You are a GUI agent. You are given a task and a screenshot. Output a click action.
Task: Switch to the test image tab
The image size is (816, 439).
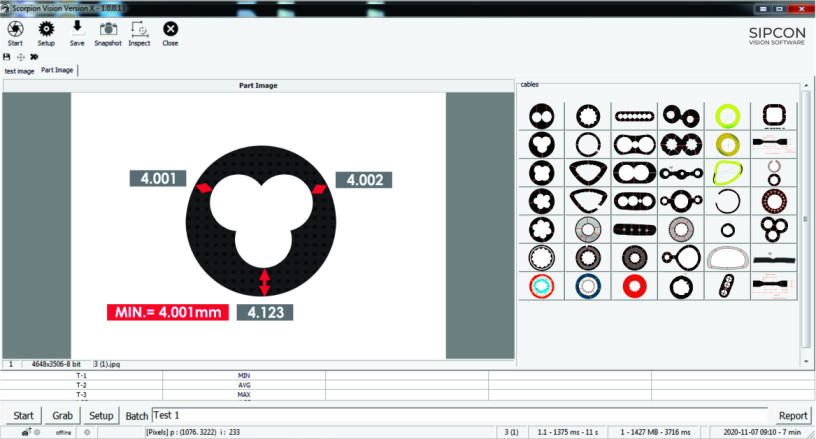tap(19, 70)
